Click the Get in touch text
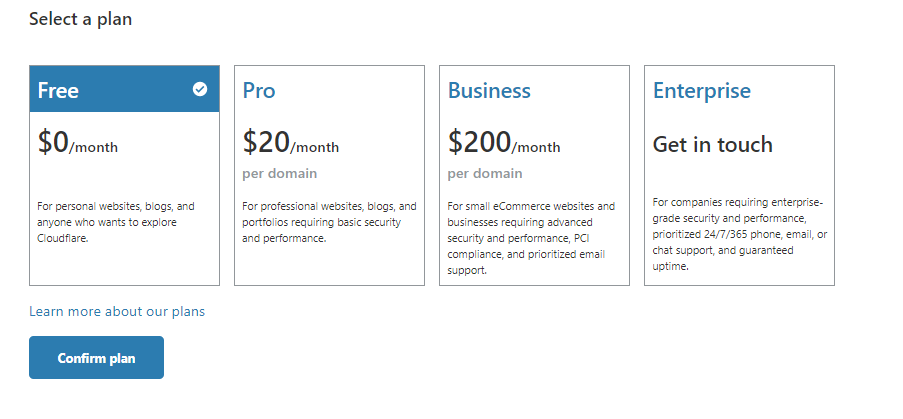Viewport: 903px width, 419px height. (x=712, y=144)
